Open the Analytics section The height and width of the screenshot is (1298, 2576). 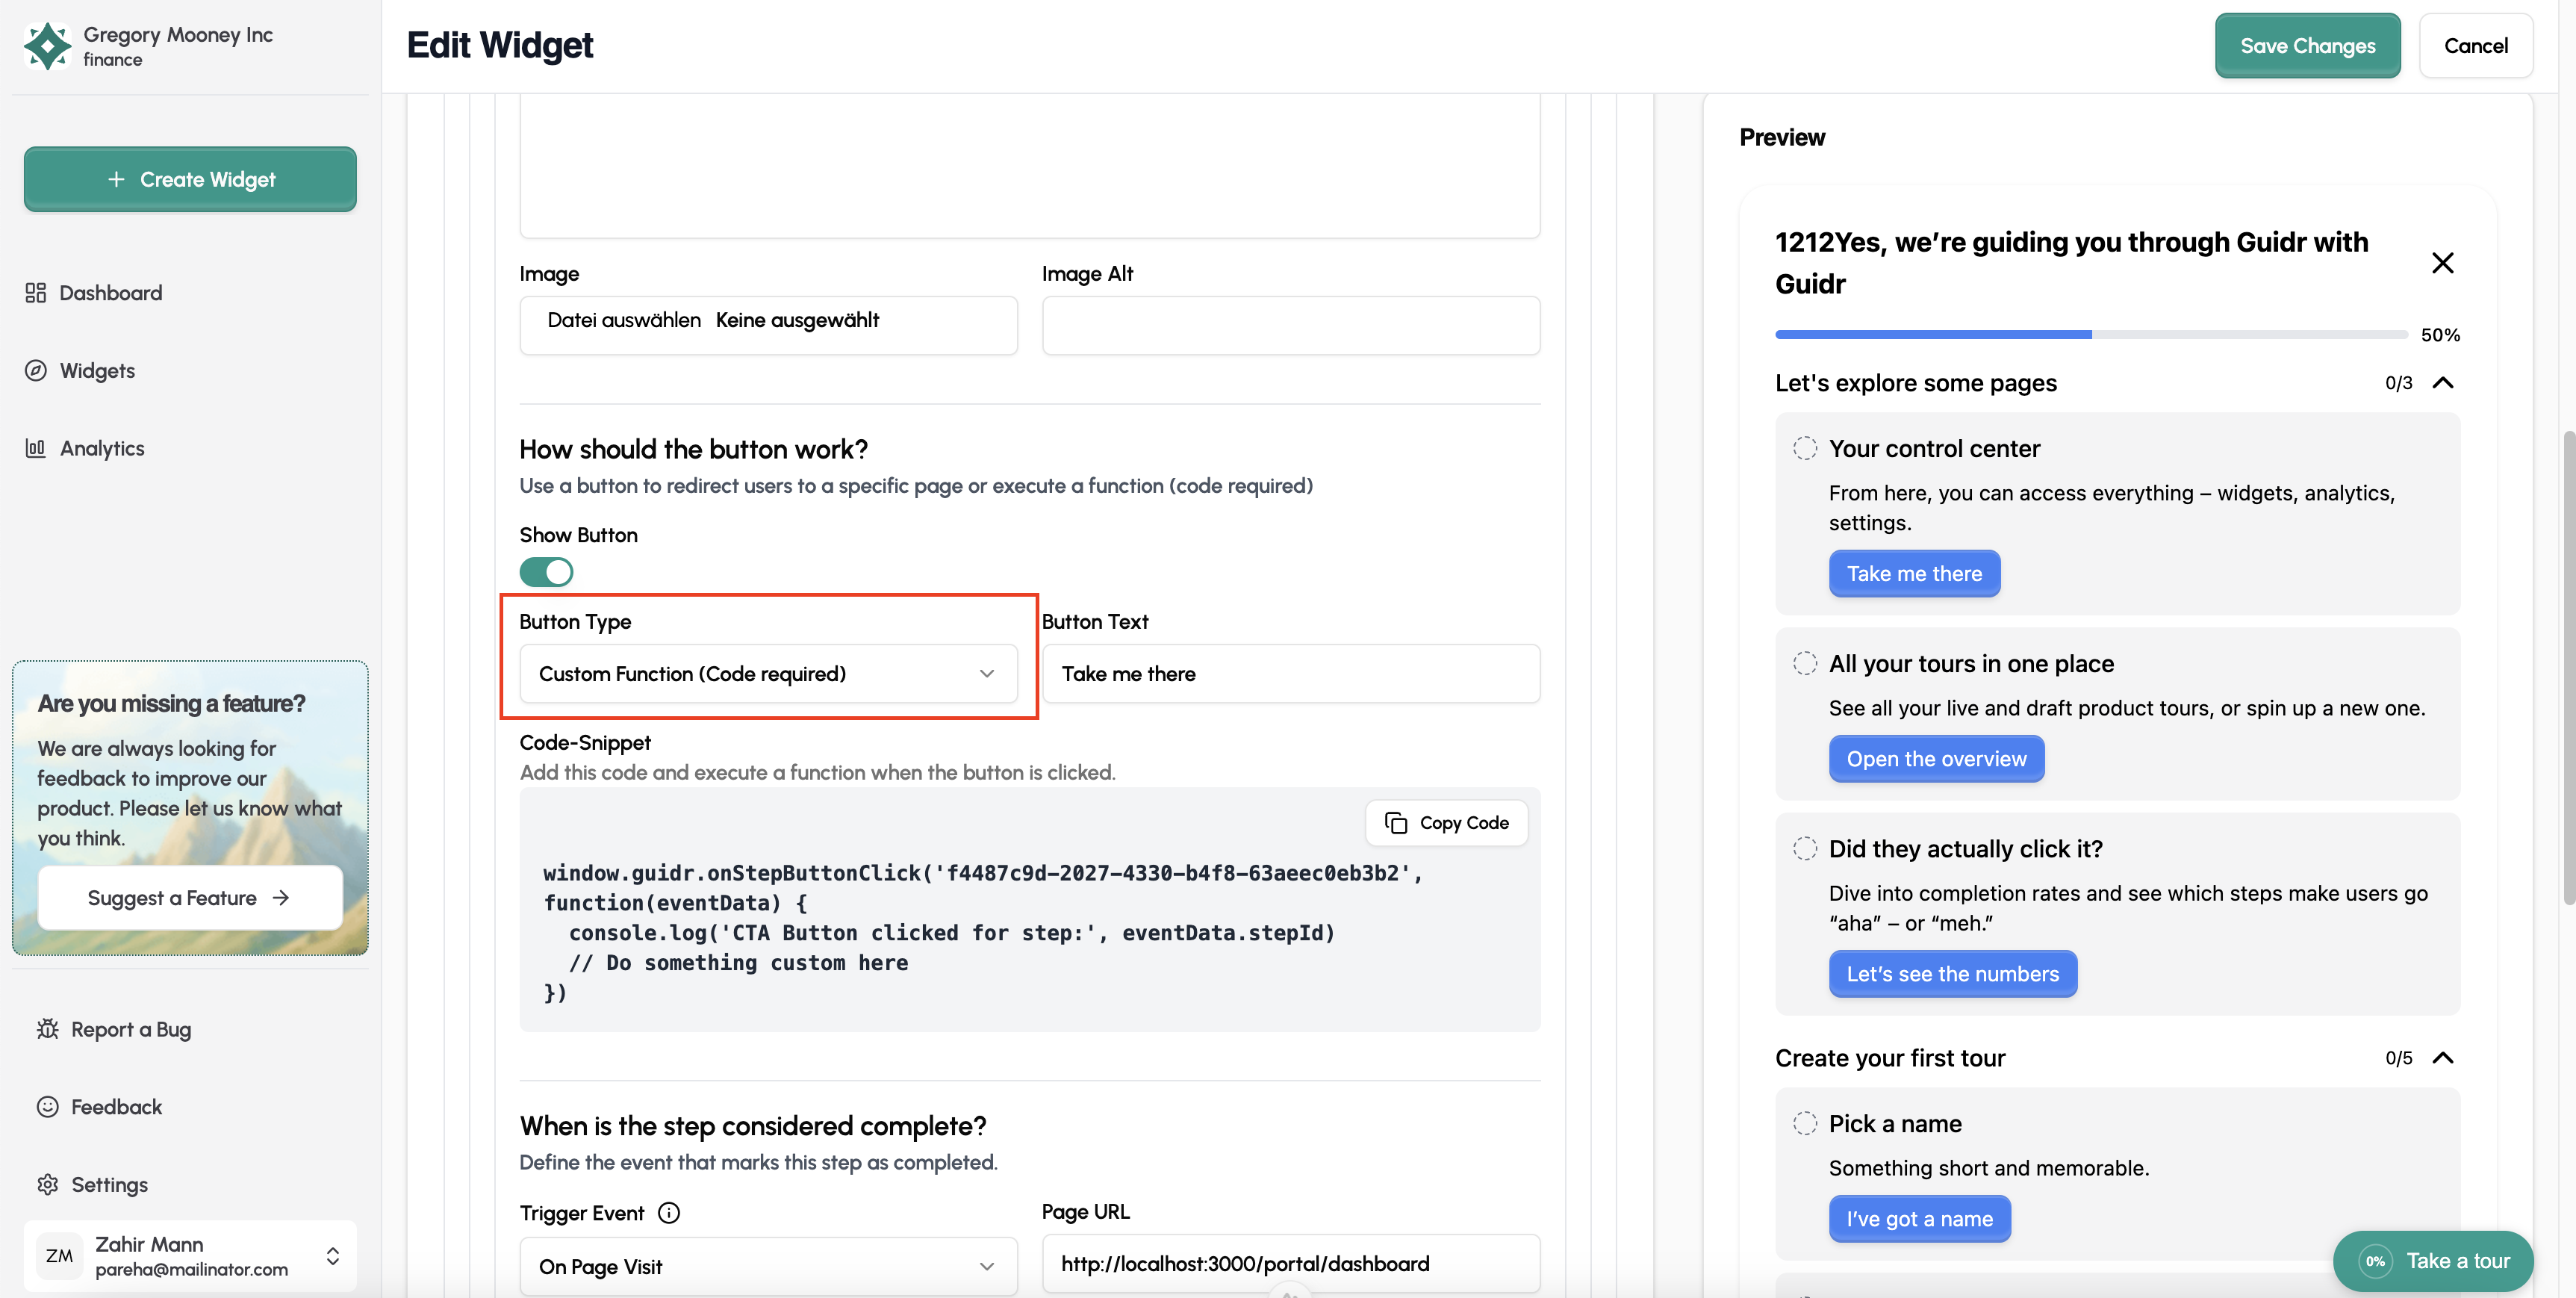point(102,447)
